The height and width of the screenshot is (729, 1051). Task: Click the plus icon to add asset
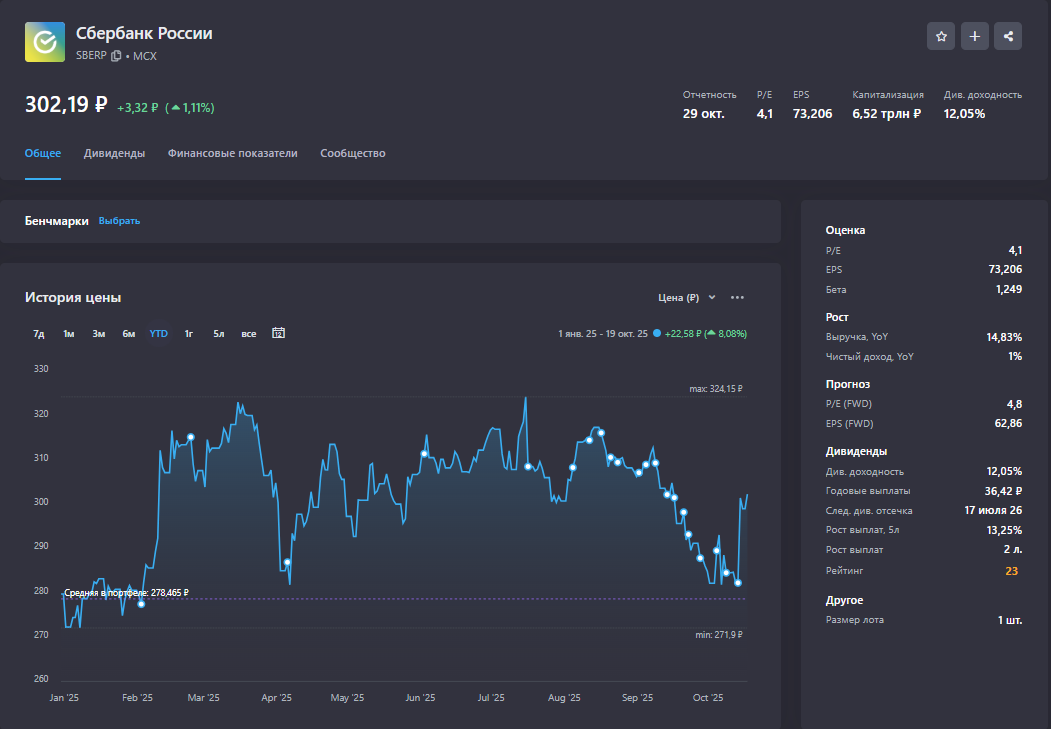click(x=975, y=36)
